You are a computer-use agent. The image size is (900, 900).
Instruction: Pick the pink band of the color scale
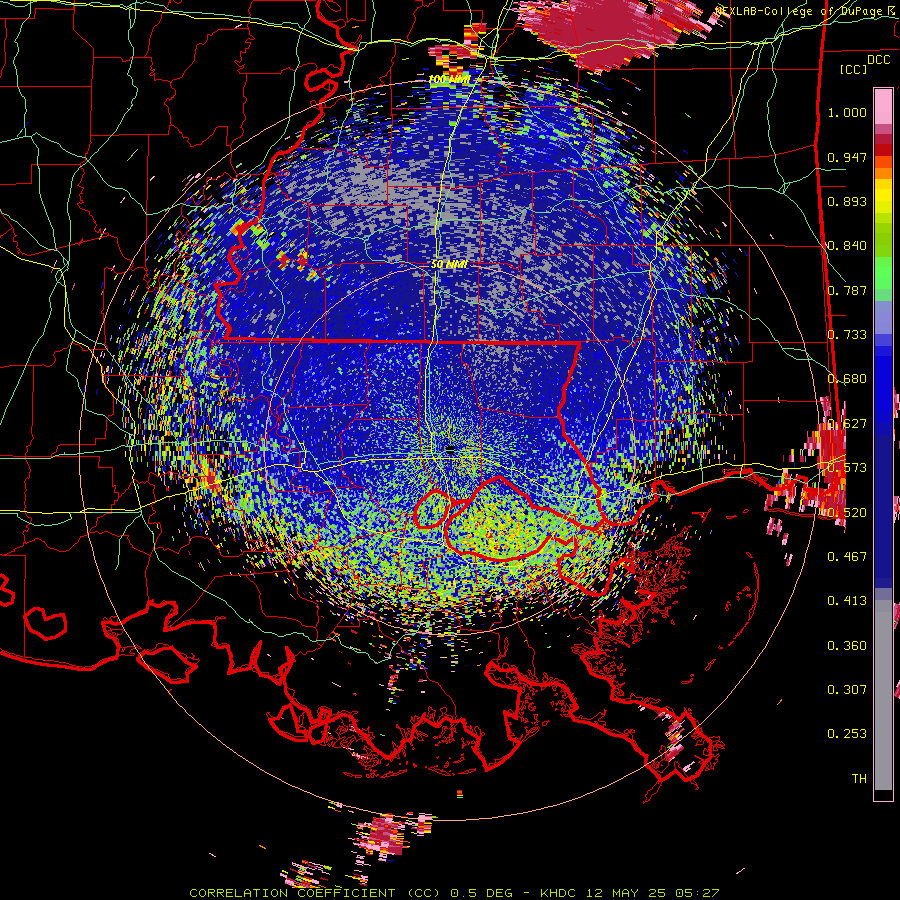point(883,107)
